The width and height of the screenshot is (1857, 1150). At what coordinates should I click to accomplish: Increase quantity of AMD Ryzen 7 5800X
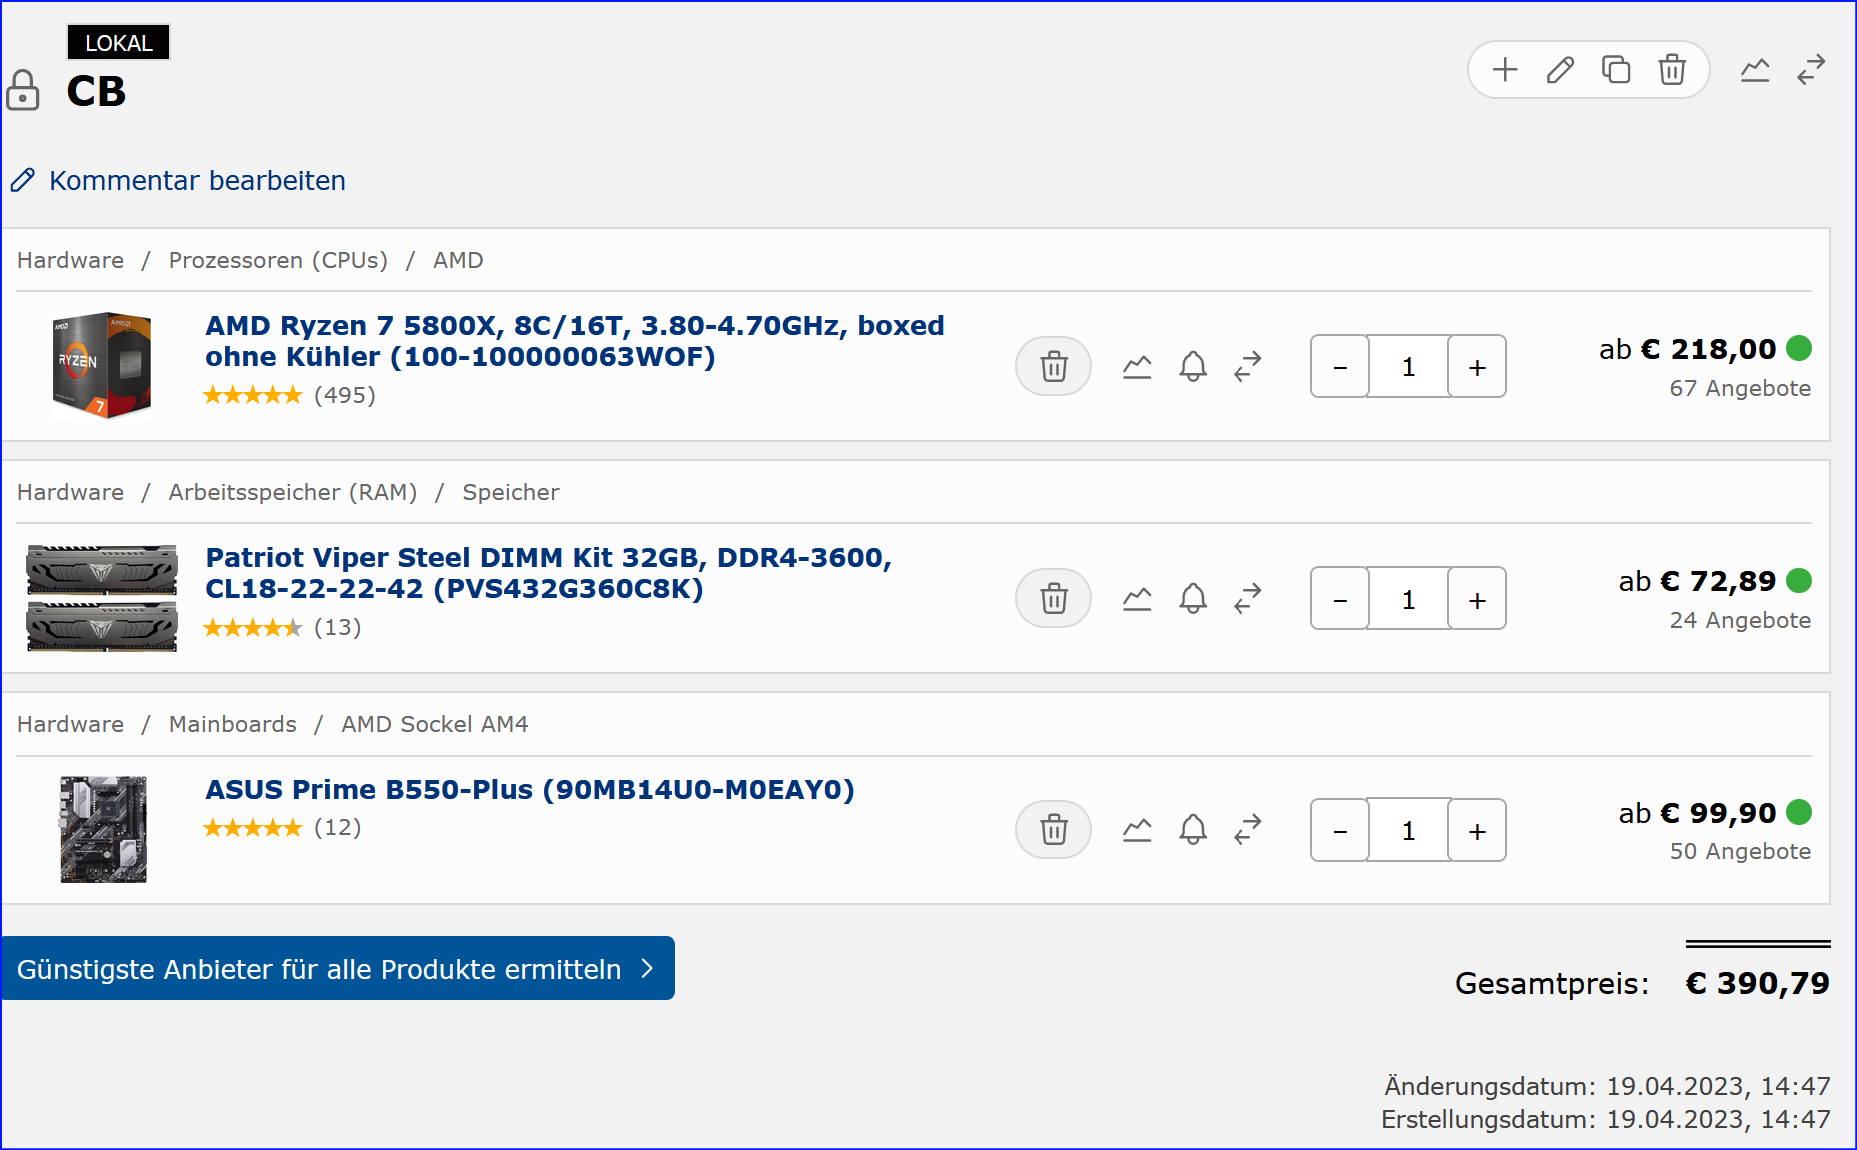(x=1477, y=366)
